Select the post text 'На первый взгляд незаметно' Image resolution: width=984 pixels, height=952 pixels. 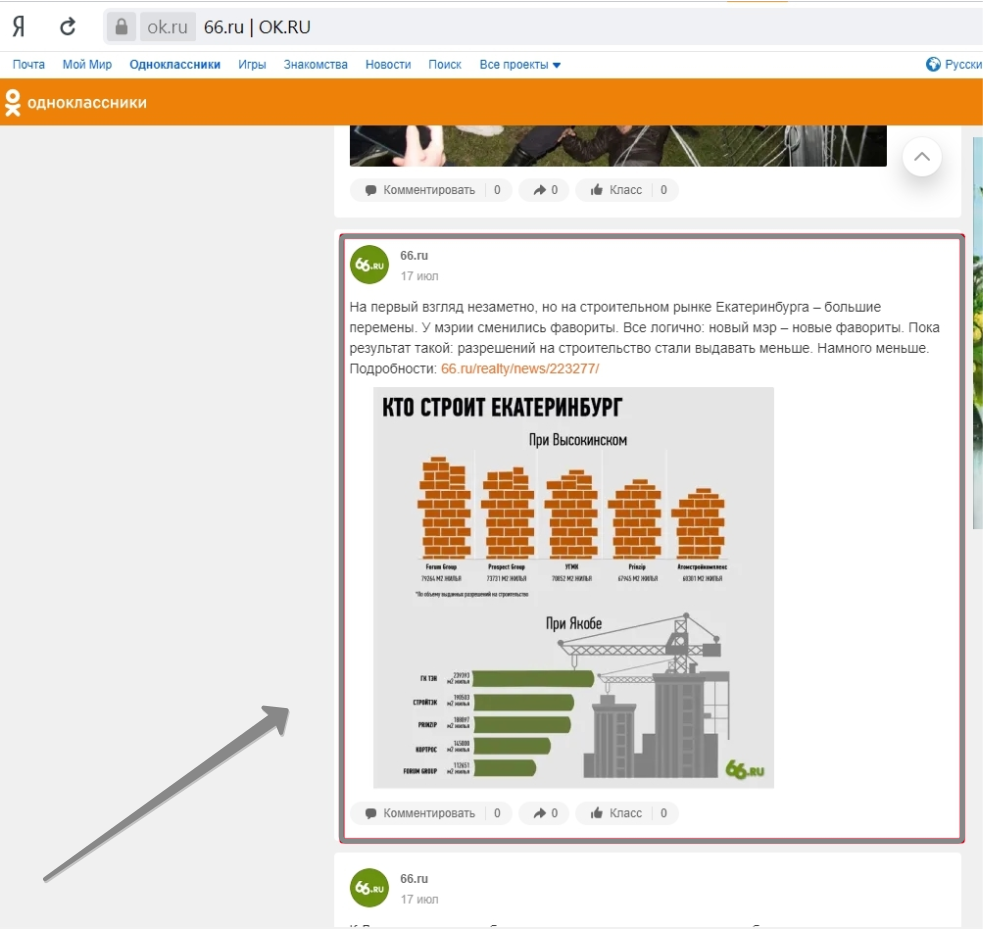point(443,307)
